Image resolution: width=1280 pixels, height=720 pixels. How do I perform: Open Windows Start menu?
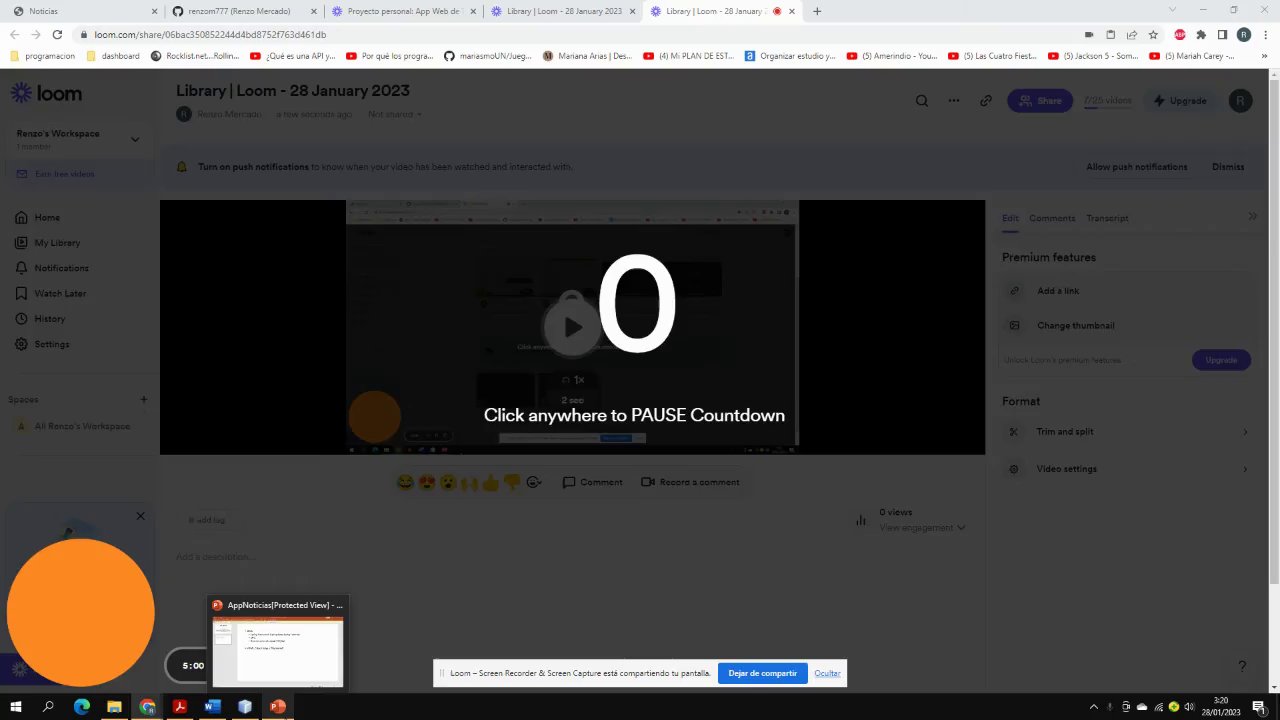pos(15,706)
